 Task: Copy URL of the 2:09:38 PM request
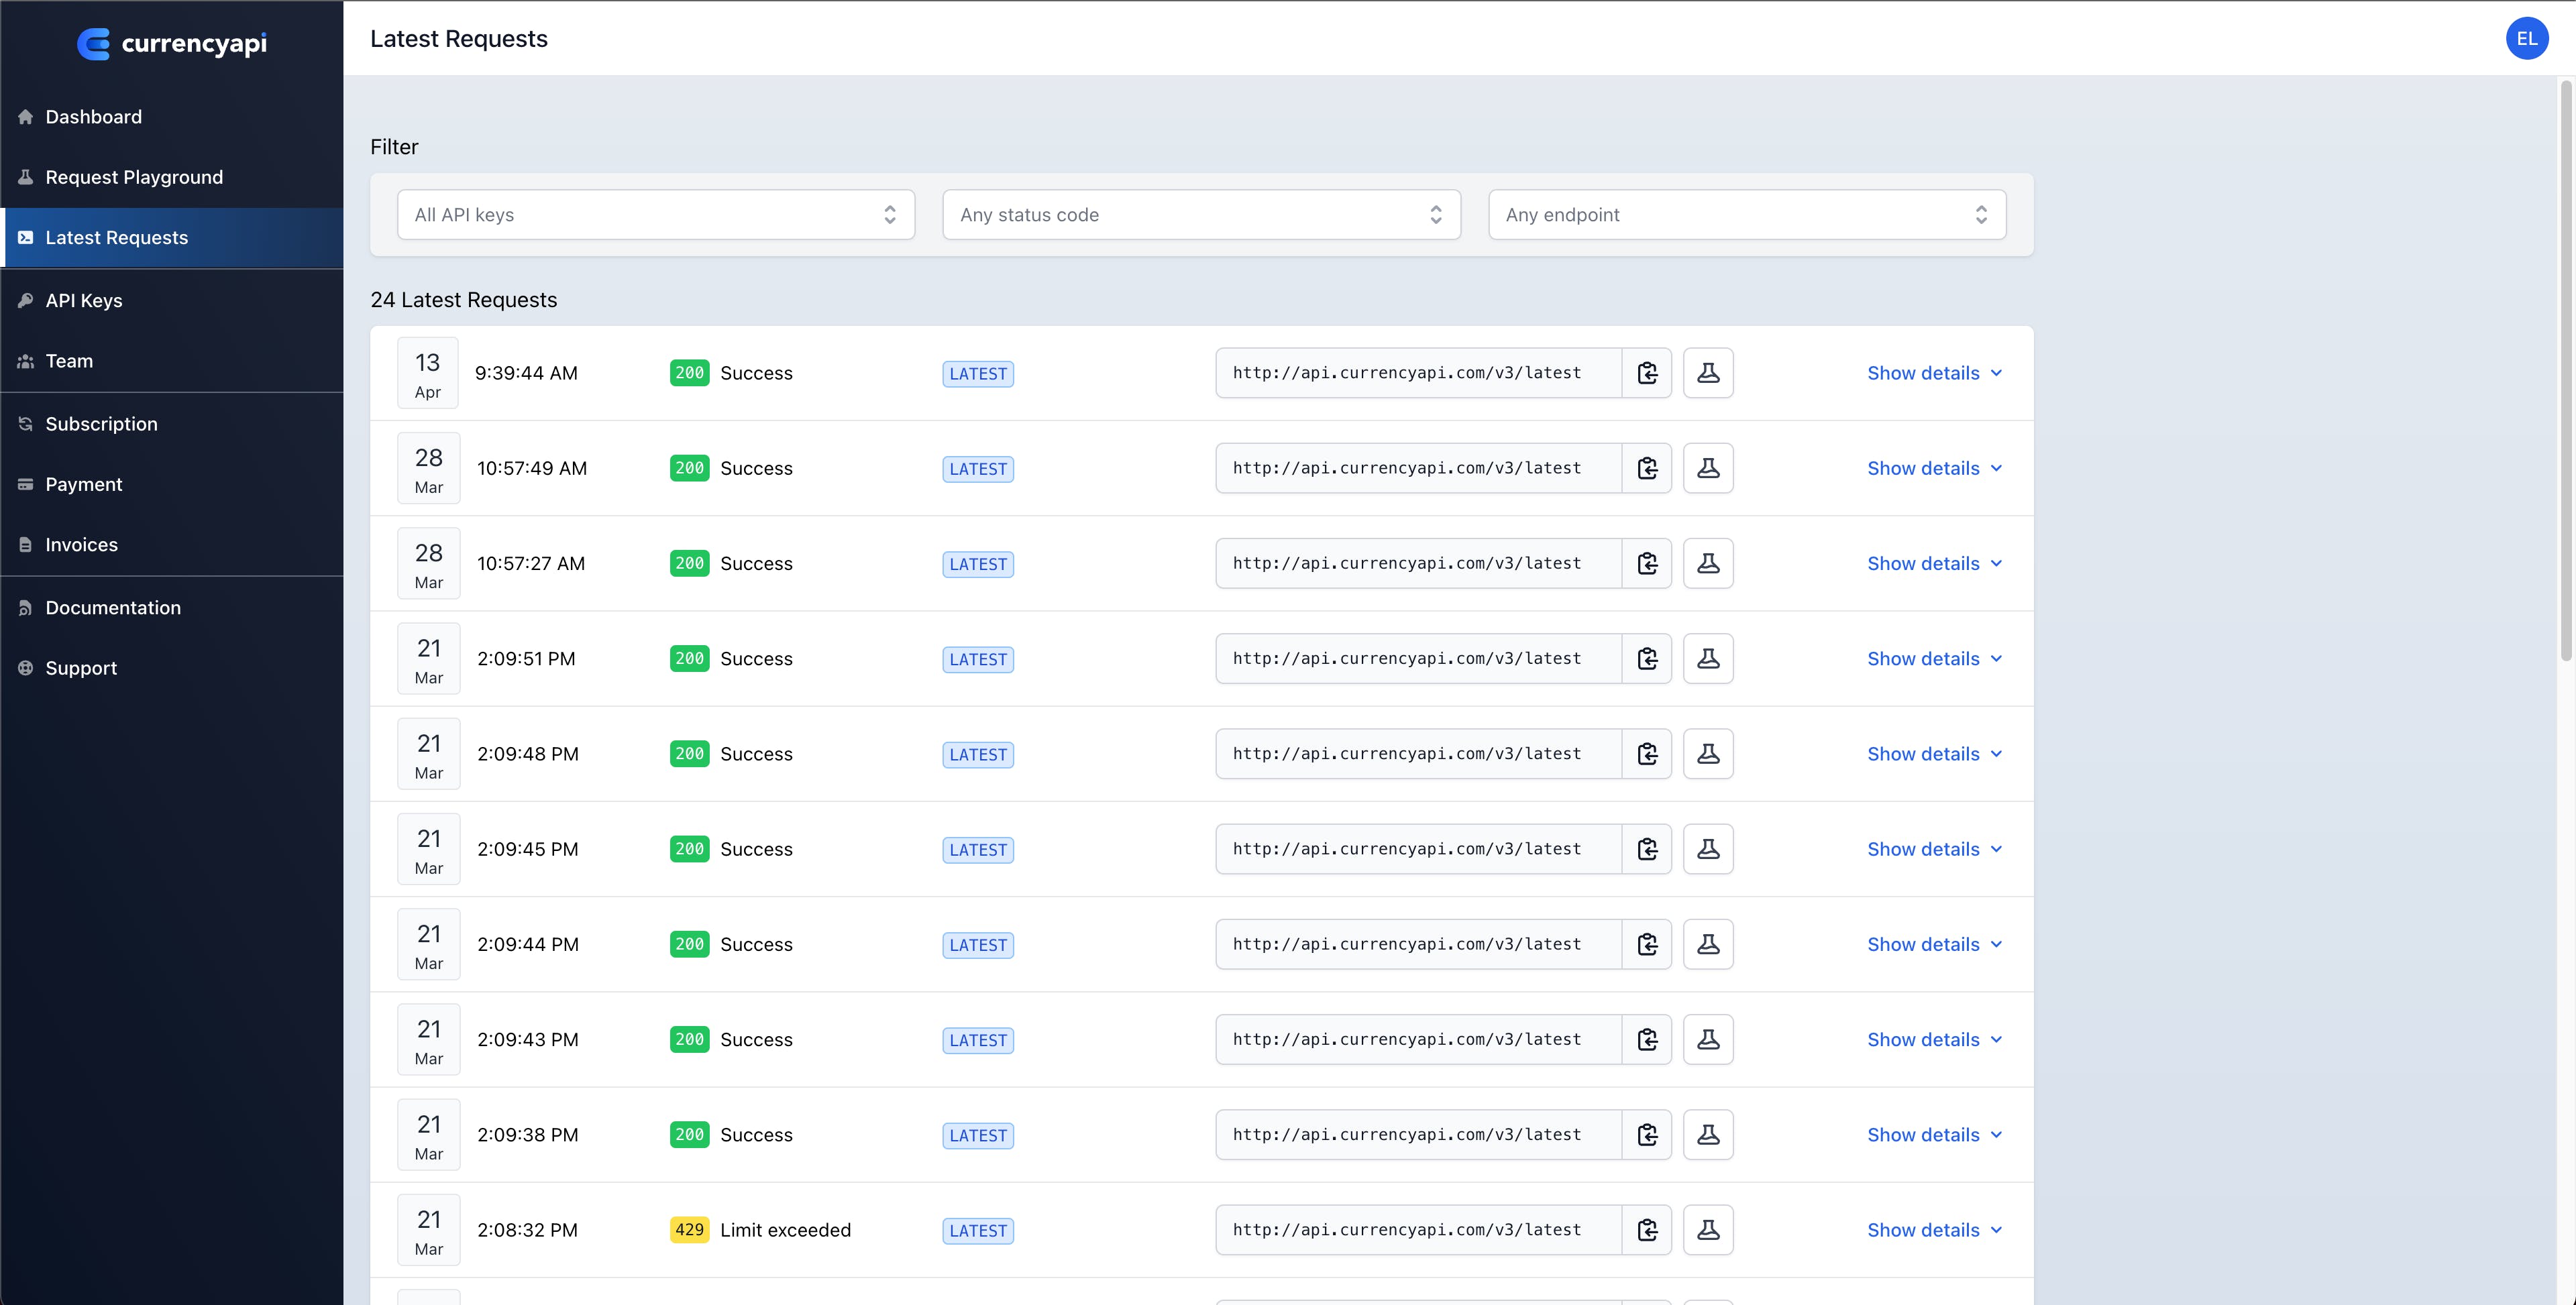(1647, 1135)
